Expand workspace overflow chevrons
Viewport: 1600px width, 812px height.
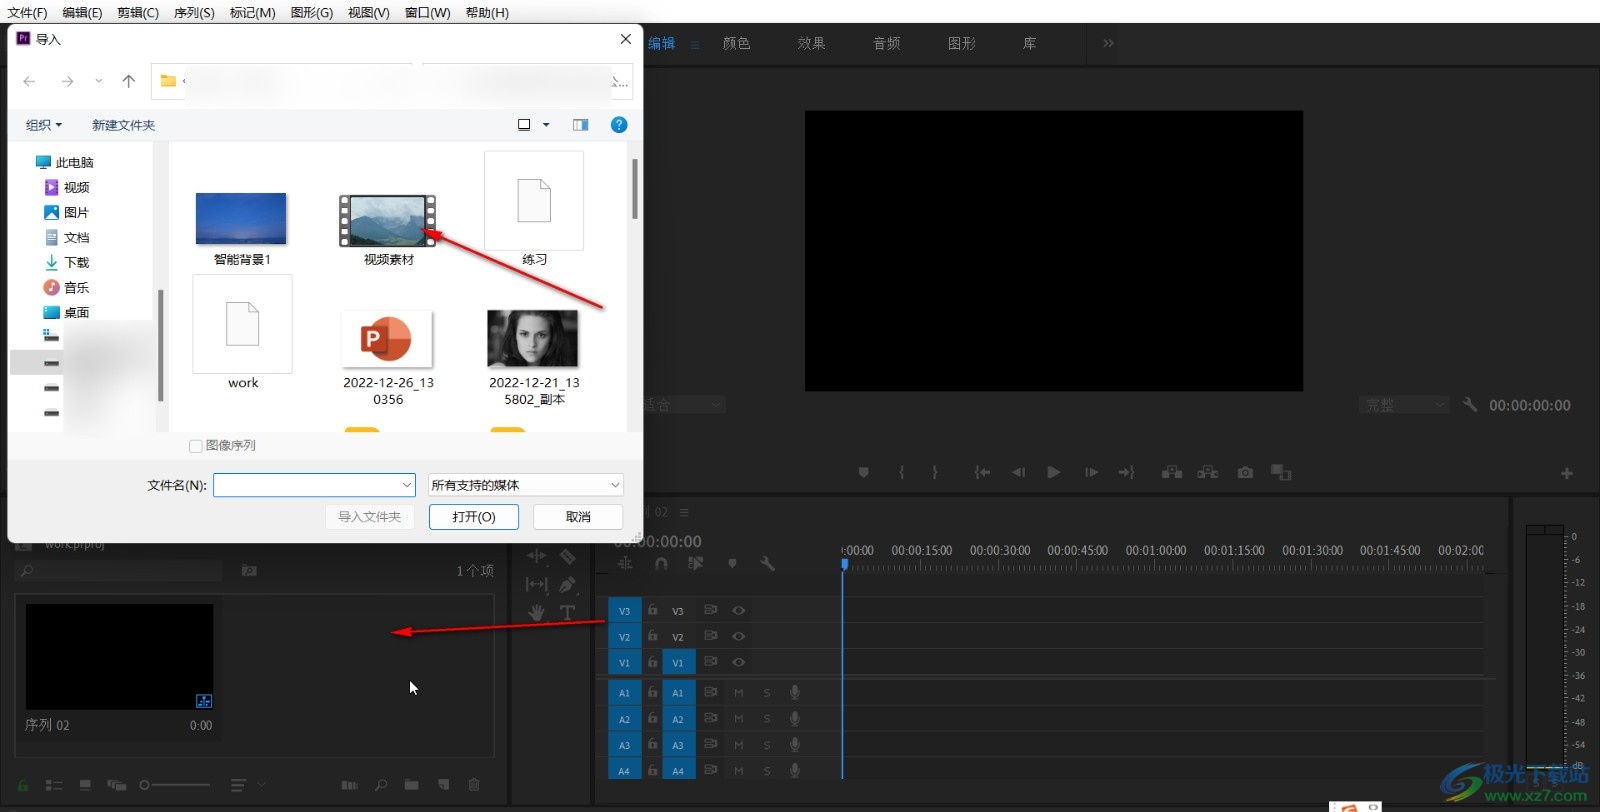pyautogui.click(x=1108, y=43)
